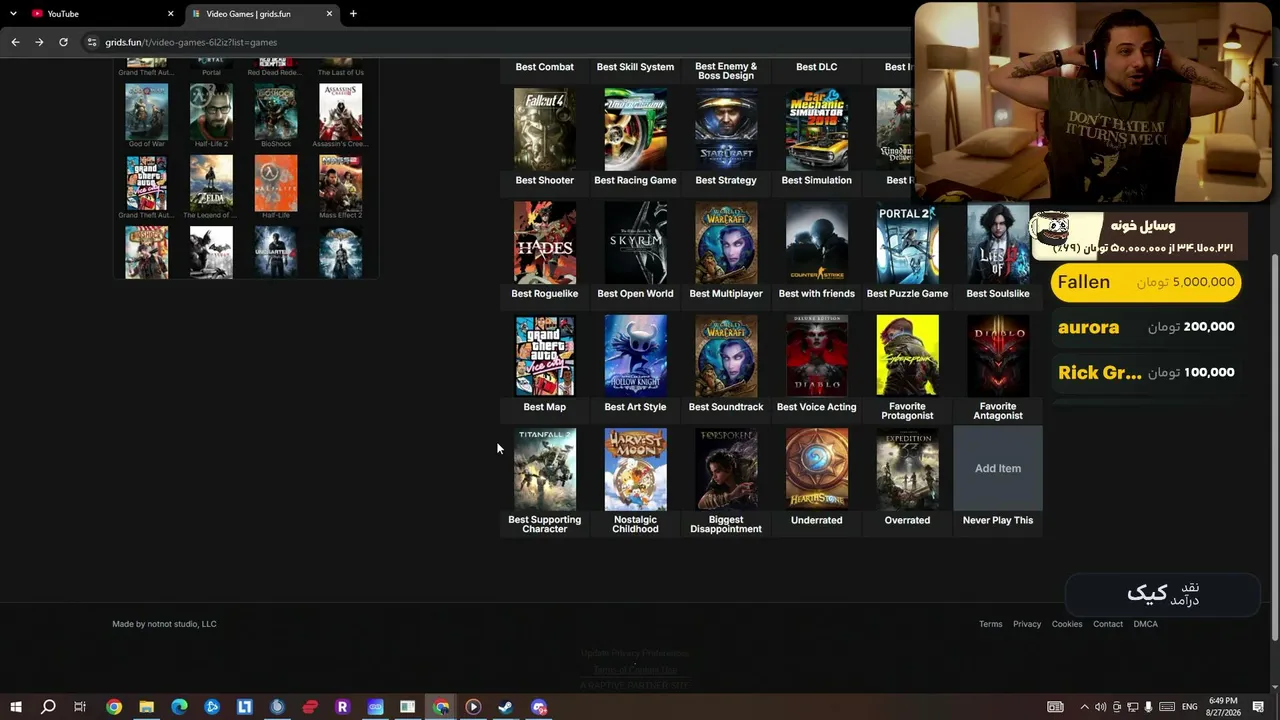Select the Best Map GTA Vice City tile
The image size is (1280, 720).
[x=545, y=356]
